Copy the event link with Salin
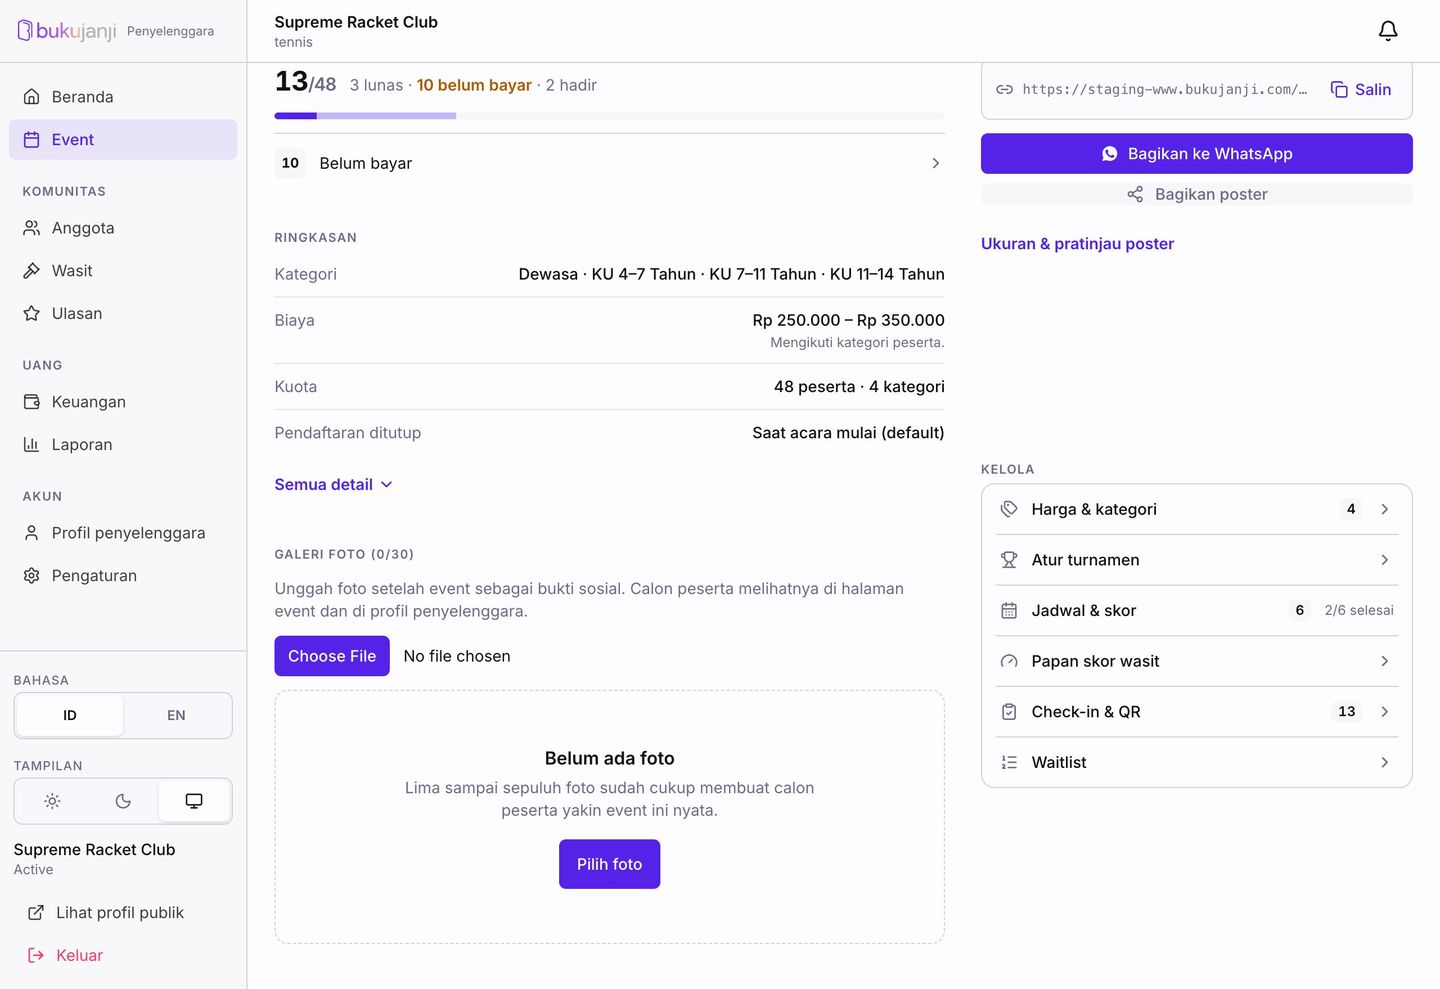This screenshot has width=1440, height=989. (1361, 90)
